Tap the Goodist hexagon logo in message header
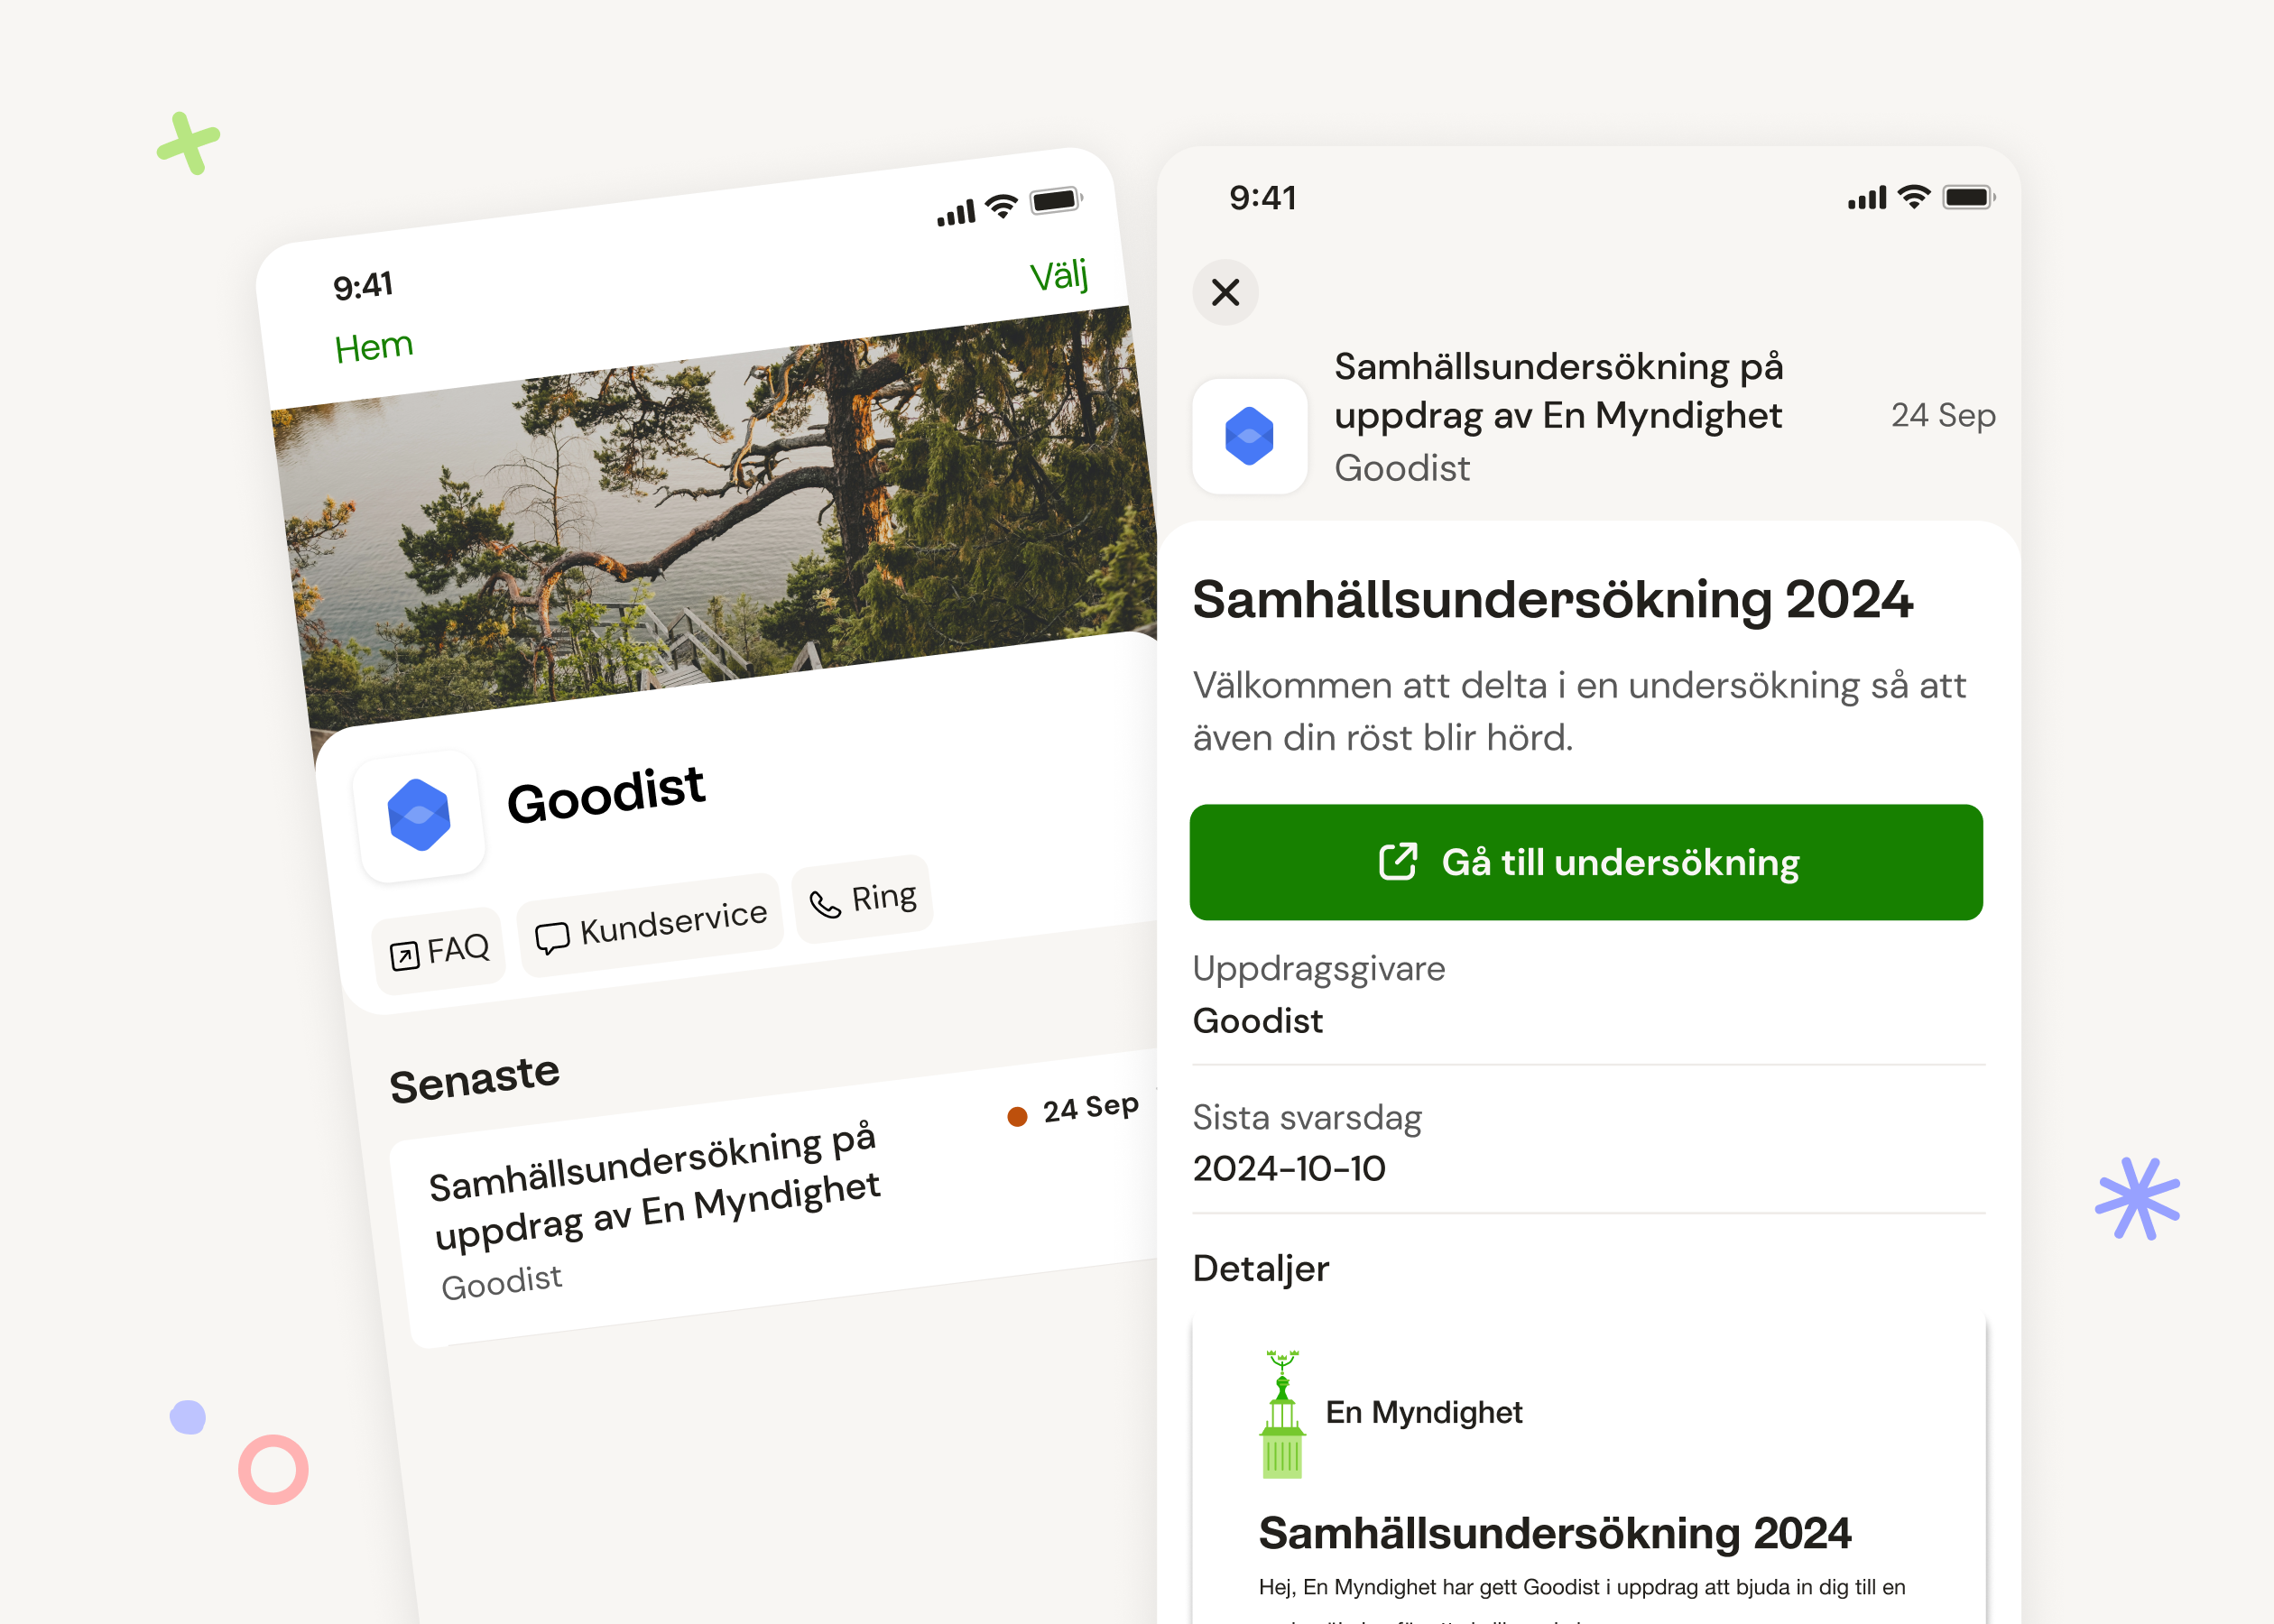The width and height of the screenshot is (2274, 1624). coord(1249,436)
